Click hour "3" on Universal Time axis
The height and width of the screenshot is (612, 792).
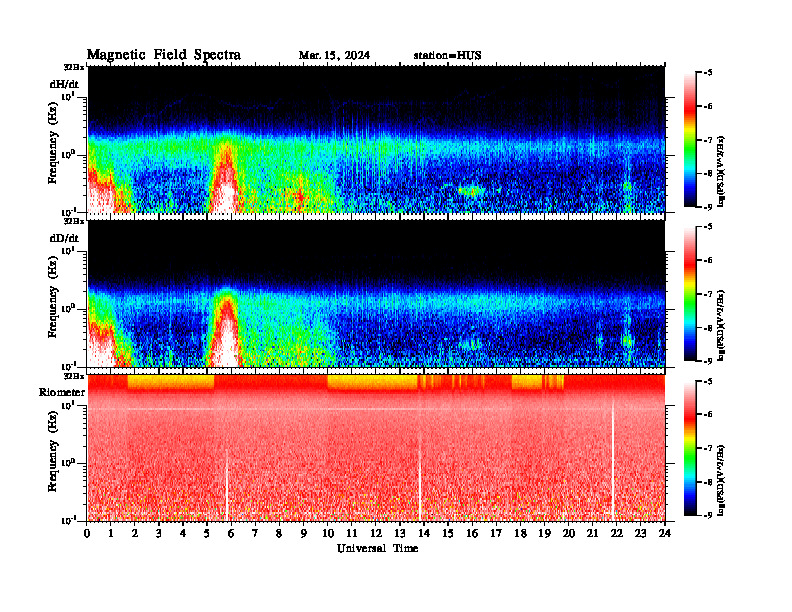(x=159, y=534)
